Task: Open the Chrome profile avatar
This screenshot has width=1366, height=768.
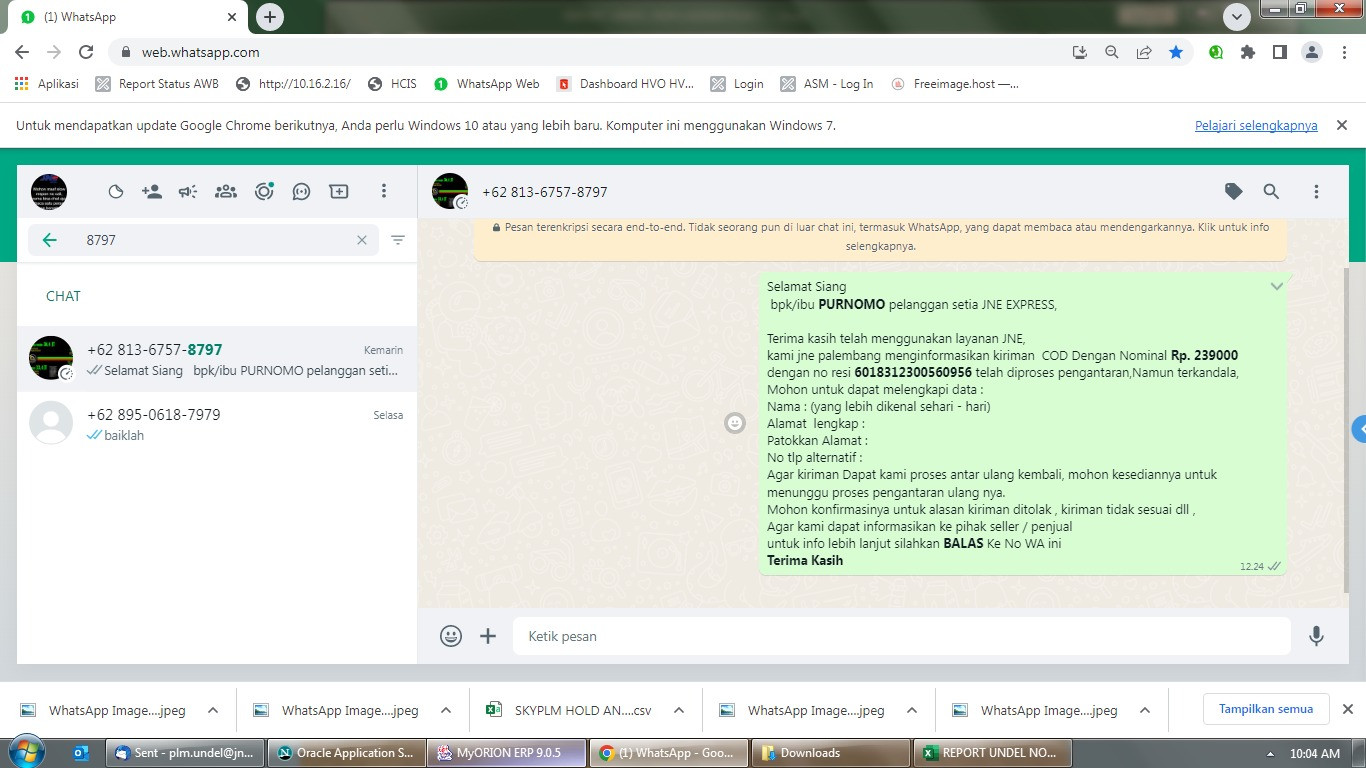Action: tap(1312, 52)
